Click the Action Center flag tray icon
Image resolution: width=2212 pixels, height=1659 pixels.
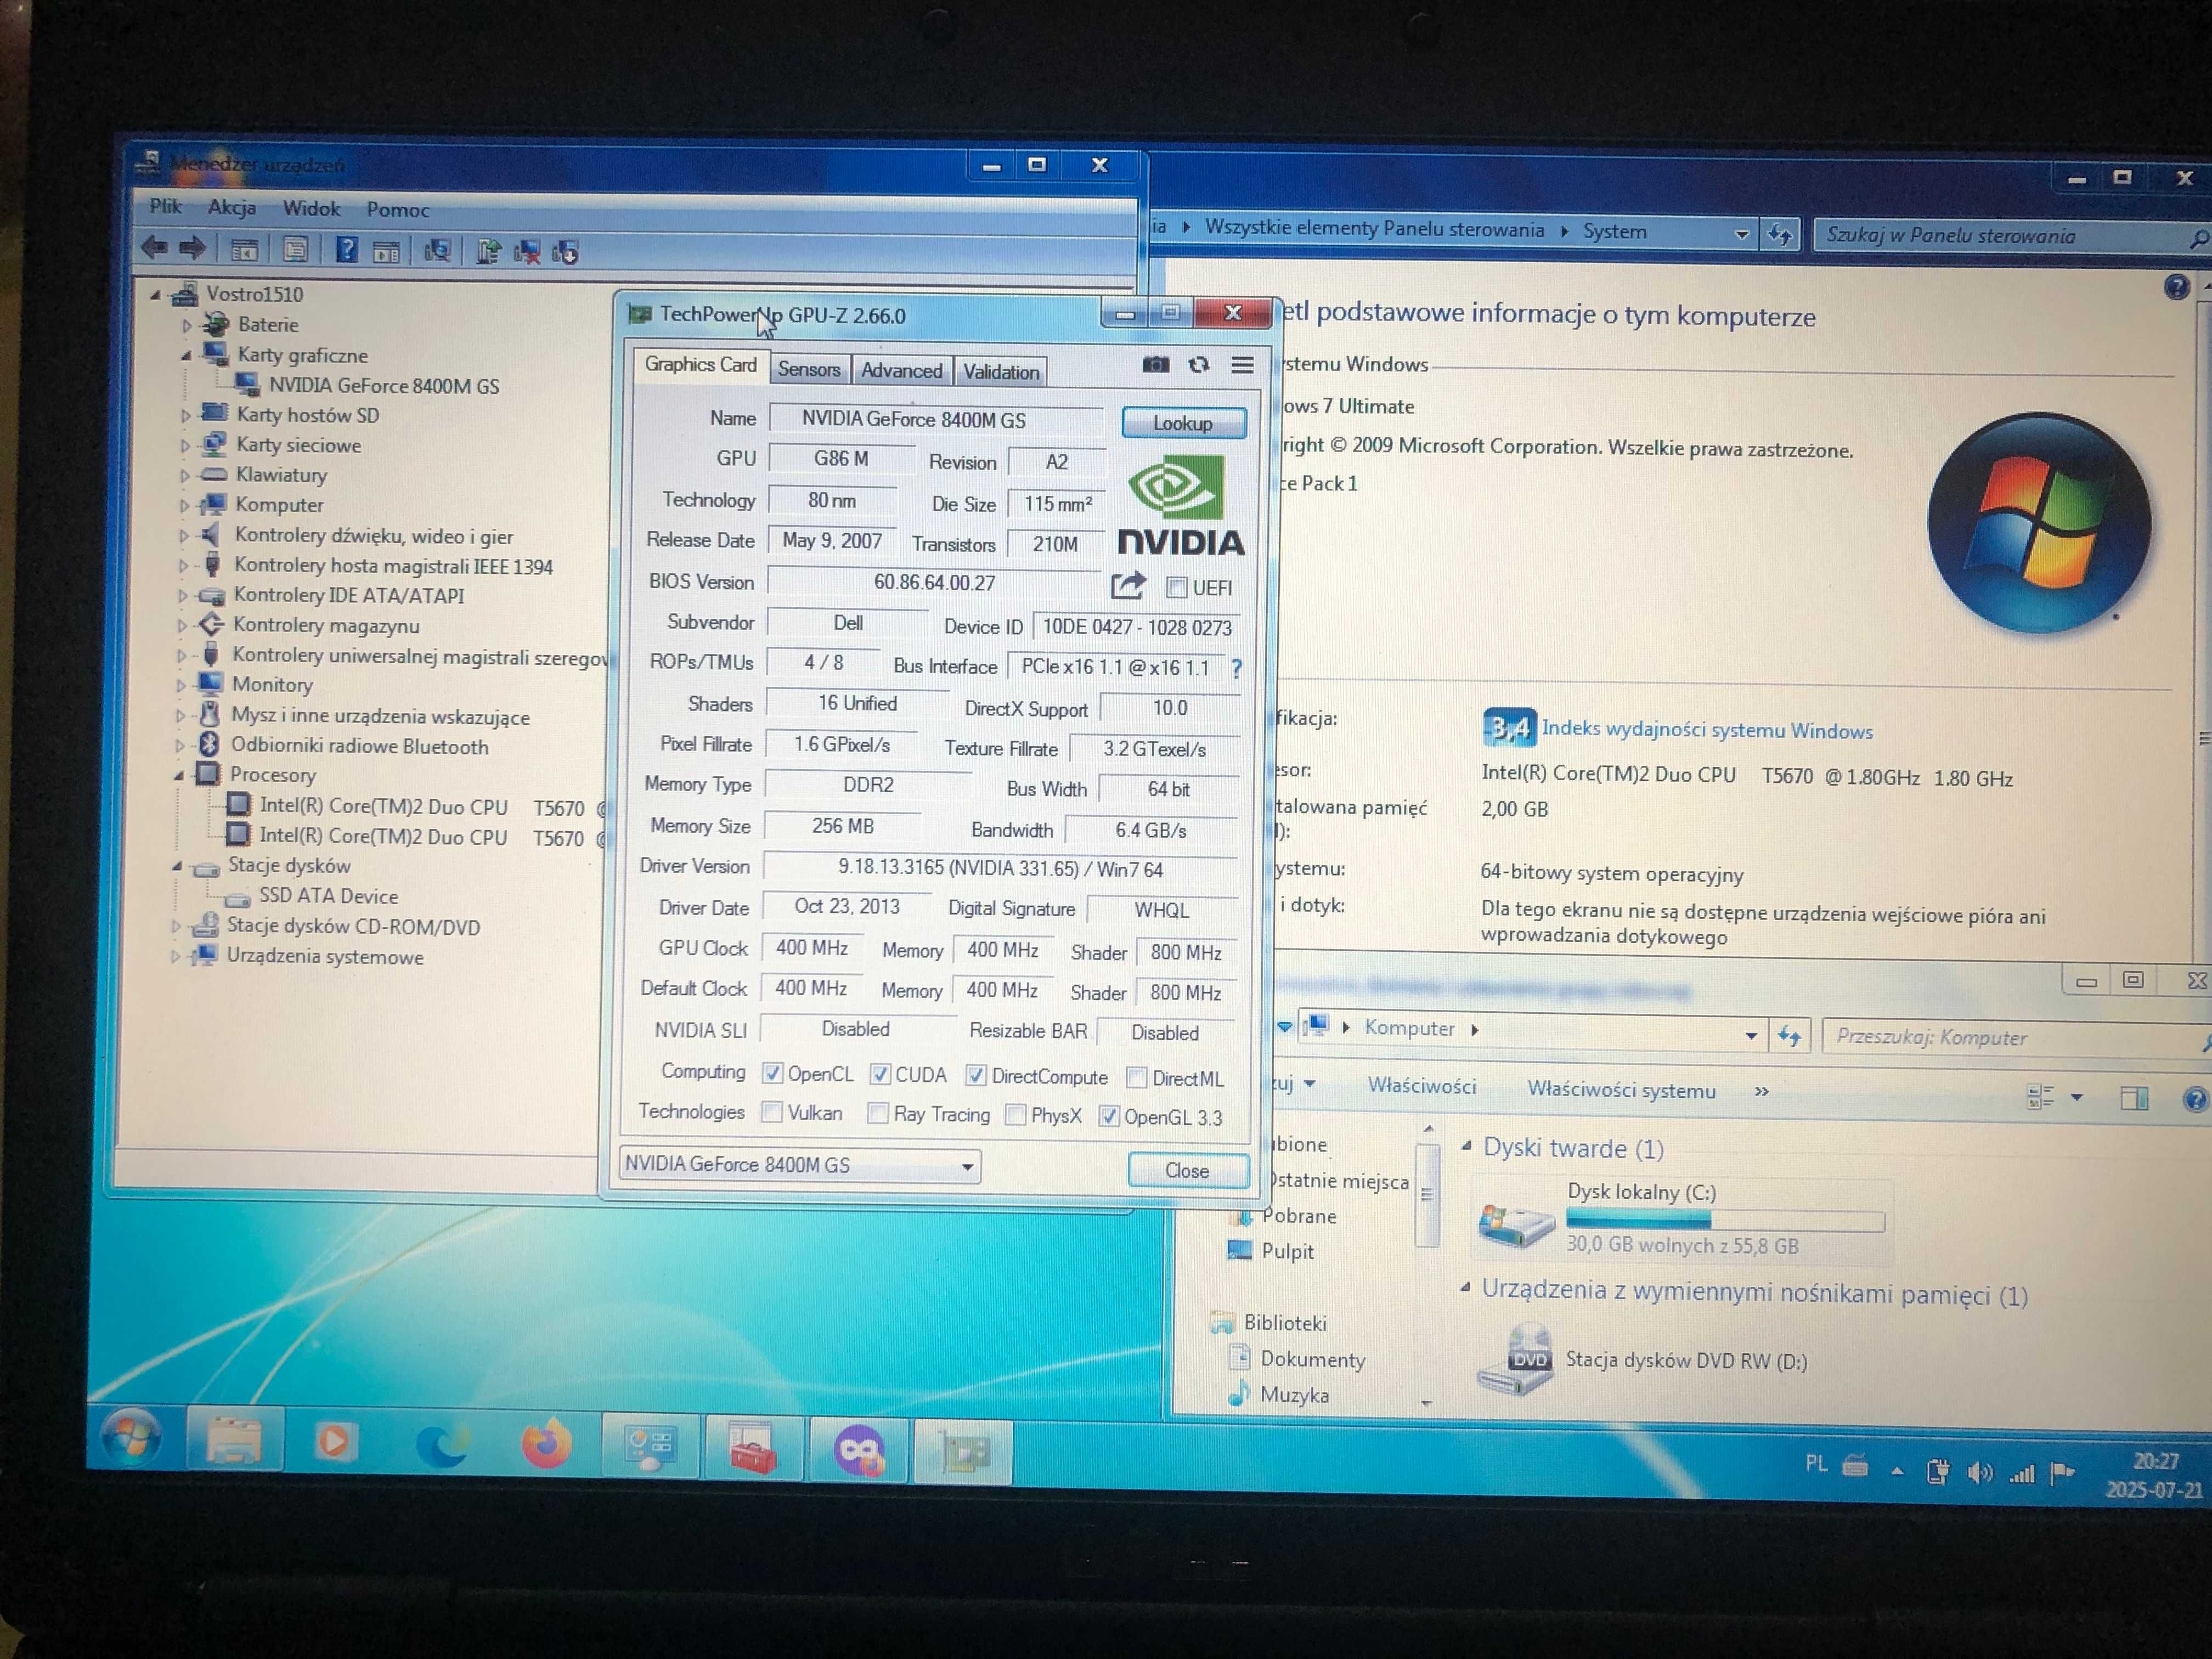(x=2062, y=1473)
